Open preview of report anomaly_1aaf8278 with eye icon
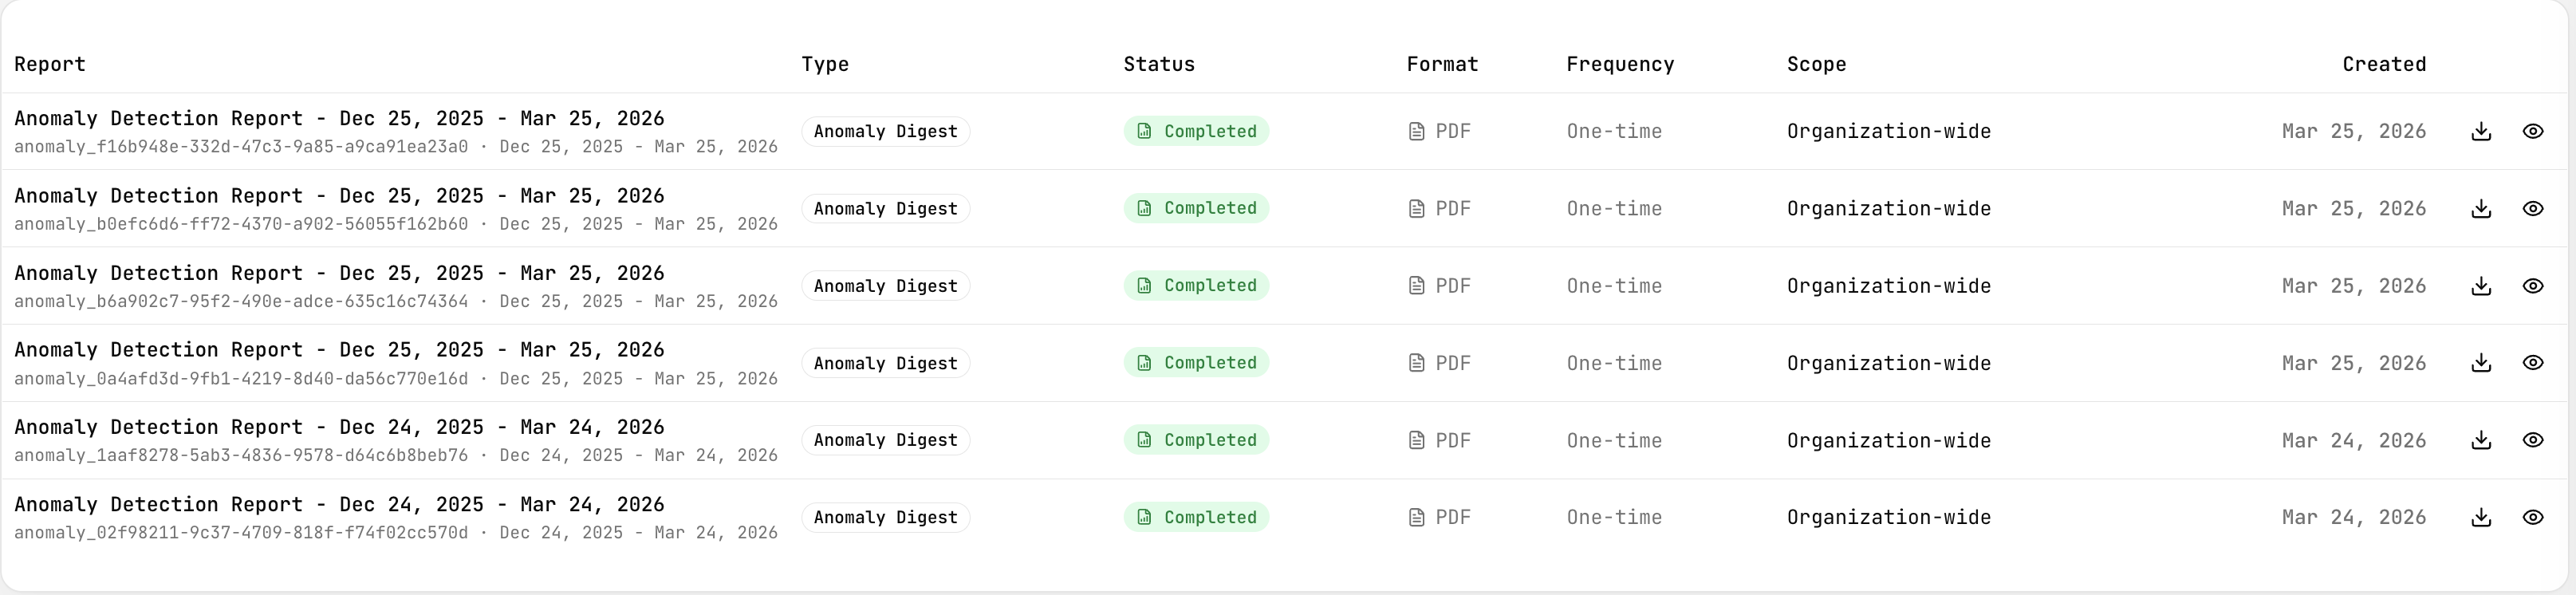The image size is (2576, 595). click(2534, 440)
